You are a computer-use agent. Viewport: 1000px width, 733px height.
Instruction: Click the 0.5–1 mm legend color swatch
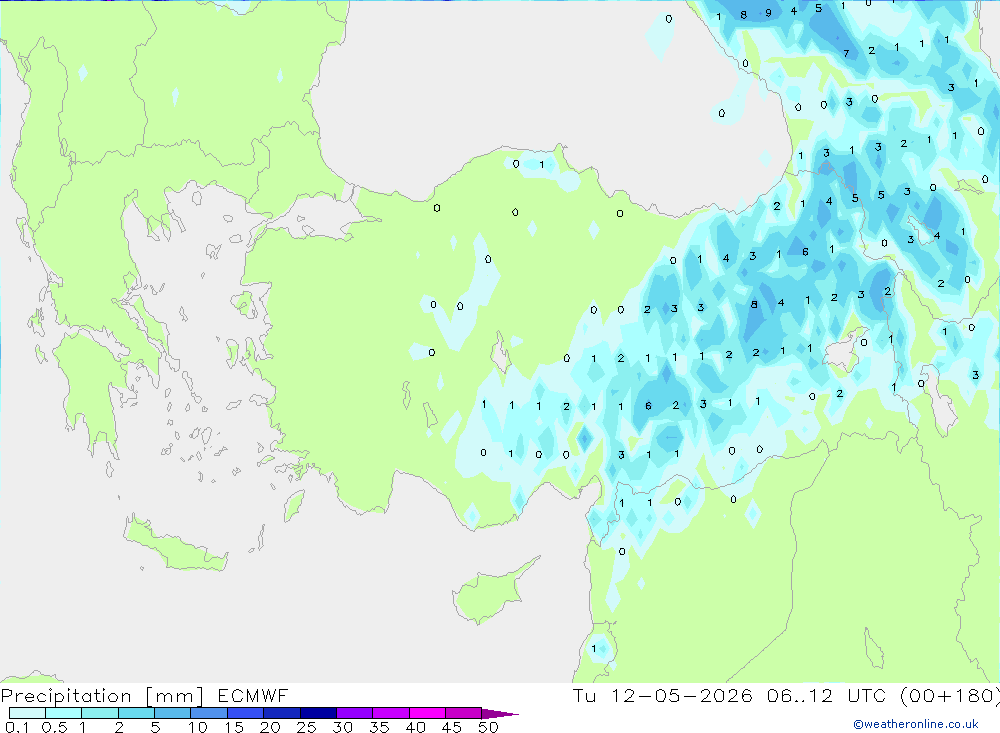click(64, 713)
